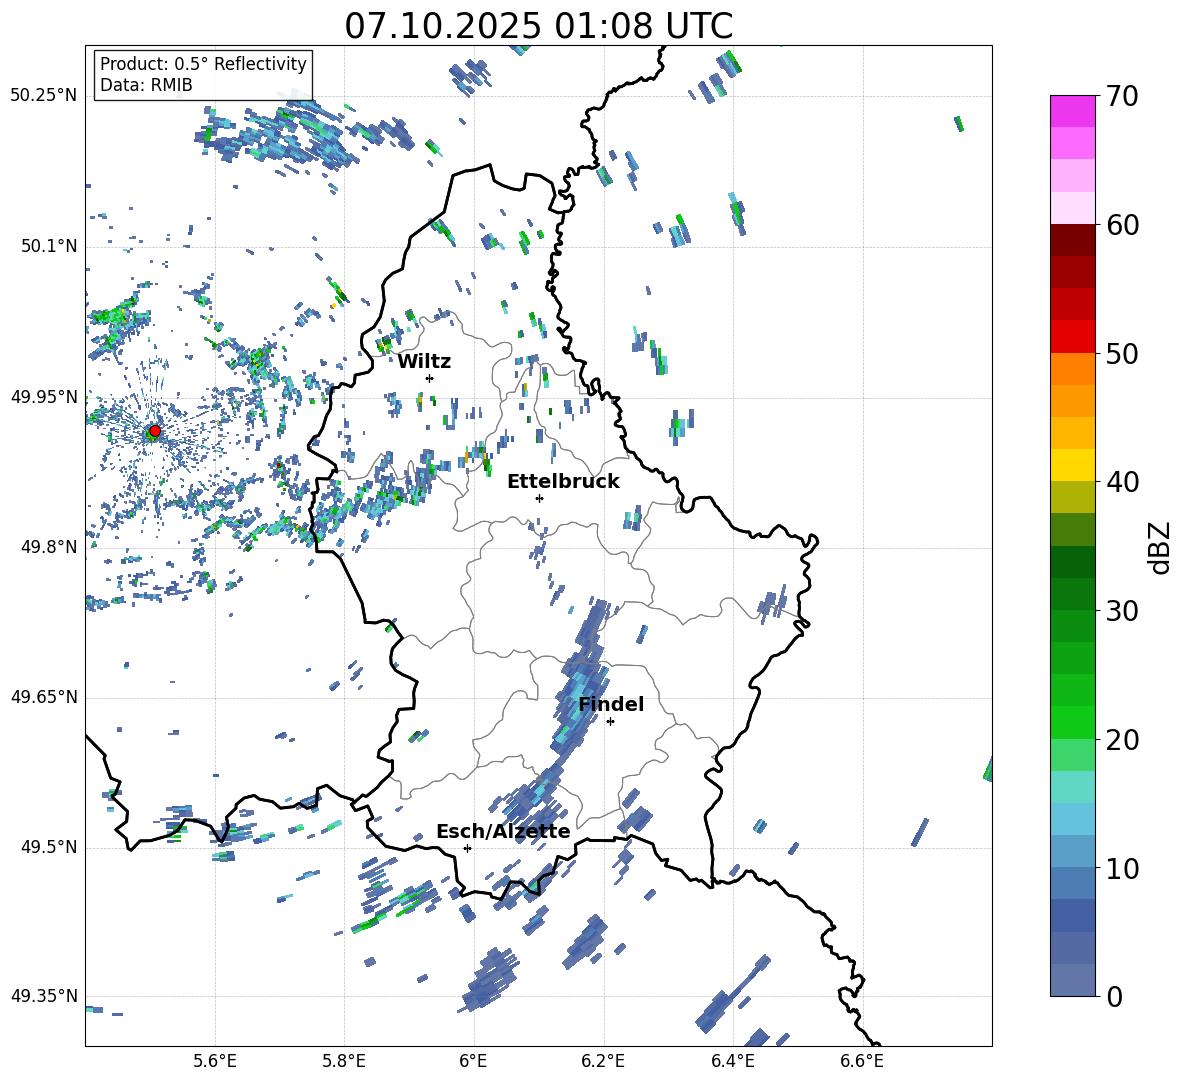
Task: Click the red radar station dot
Action: click(x=155, y=431)
